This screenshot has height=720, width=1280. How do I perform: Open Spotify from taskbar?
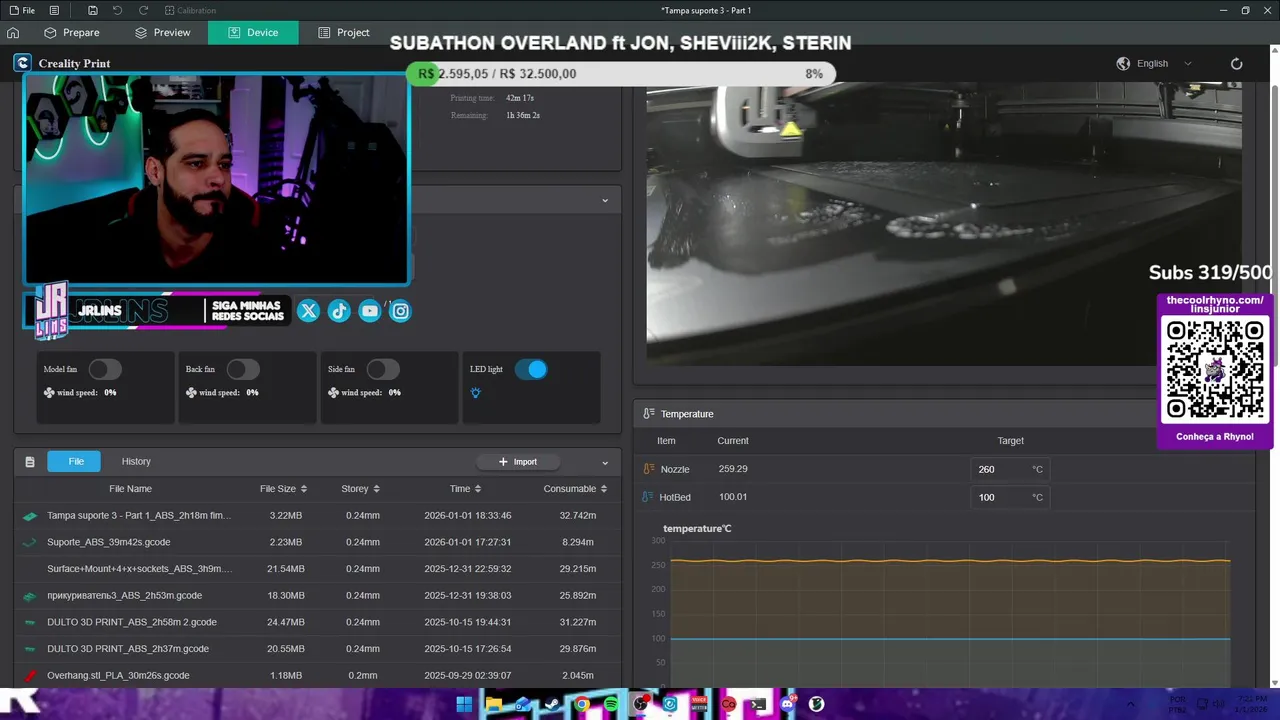pyautogui.click(x=611, y=704)
